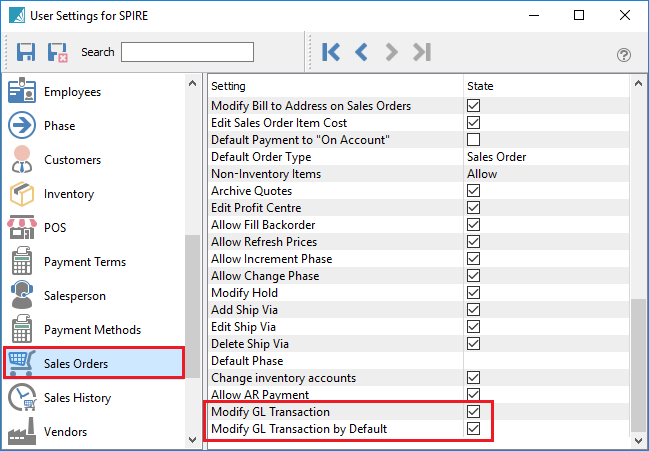Enable Default Payment to "On Account" checkbox

(474, 139)
